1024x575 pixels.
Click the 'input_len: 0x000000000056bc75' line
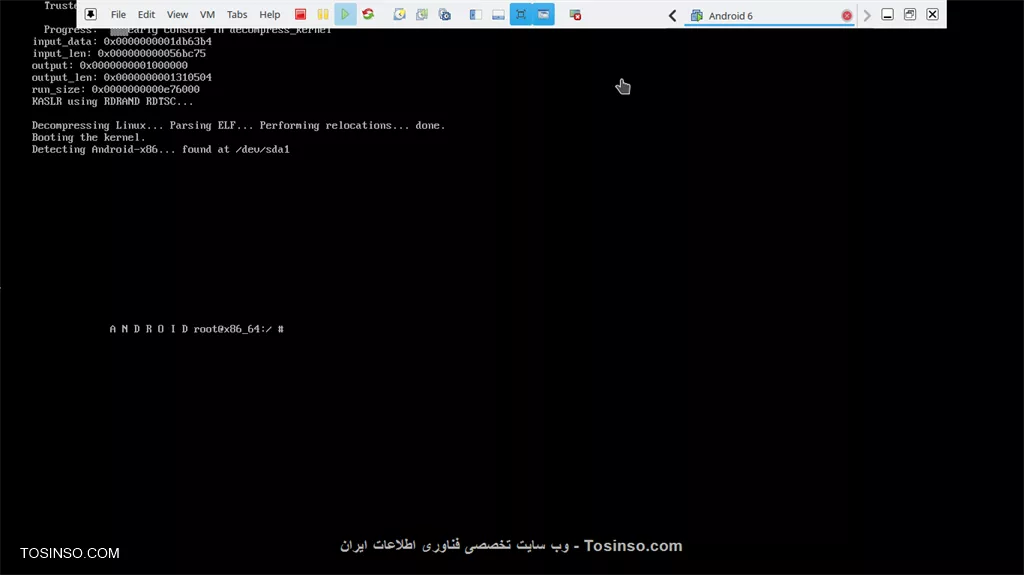tap(119, 54)
